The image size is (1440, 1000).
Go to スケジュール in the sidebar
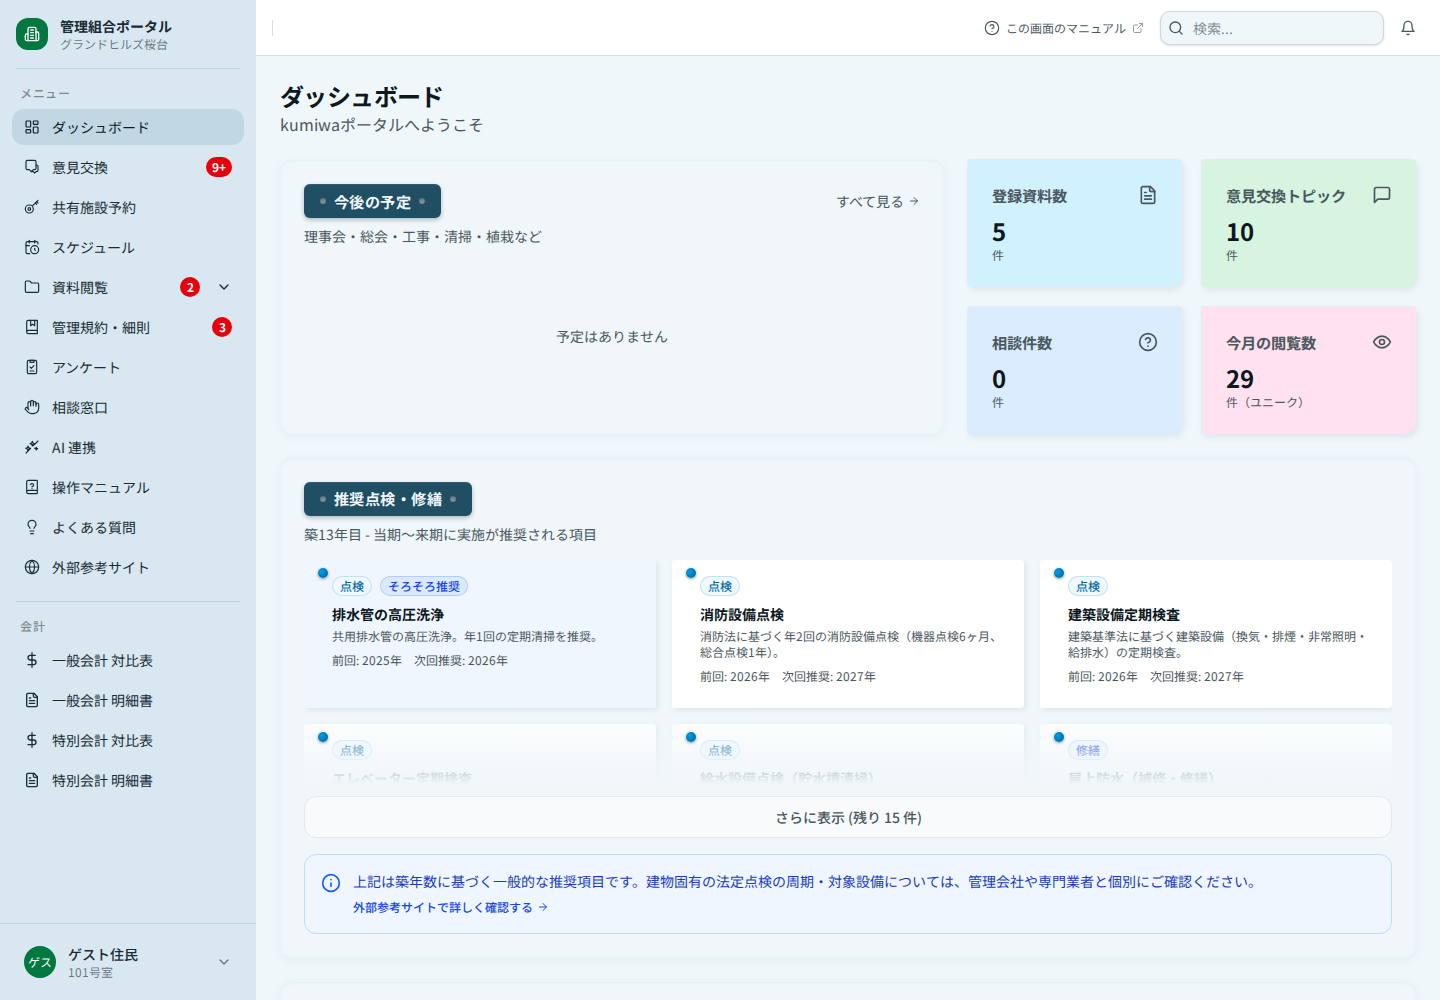(128, 247)
